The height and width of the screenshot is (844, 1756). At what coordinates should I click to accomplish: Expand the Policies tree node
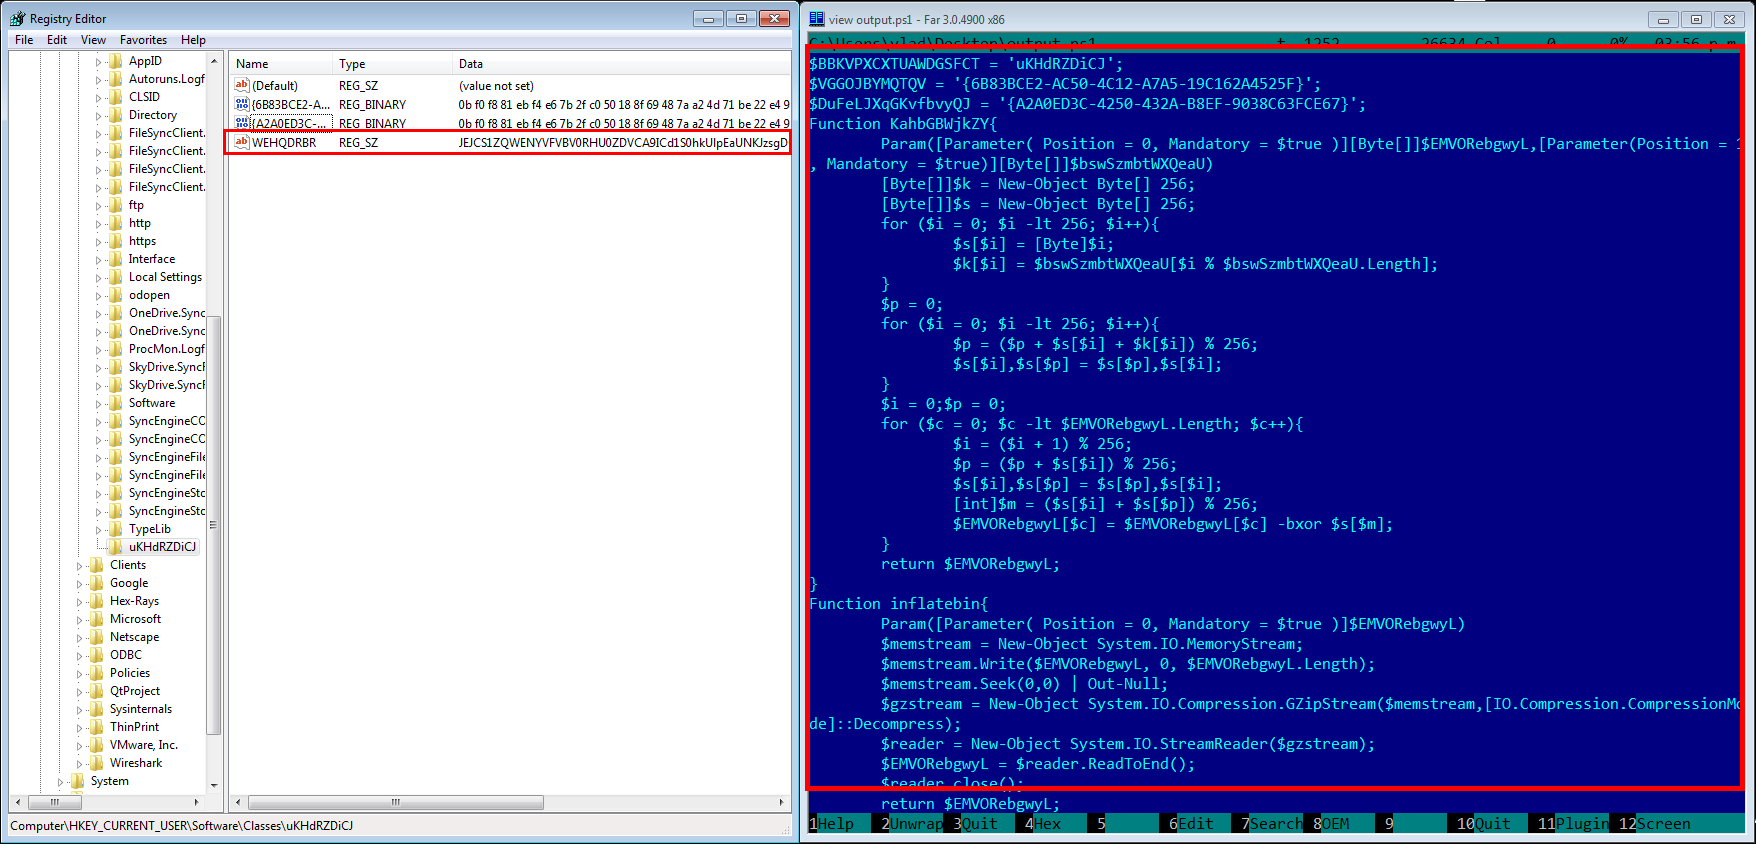[80, 674]
